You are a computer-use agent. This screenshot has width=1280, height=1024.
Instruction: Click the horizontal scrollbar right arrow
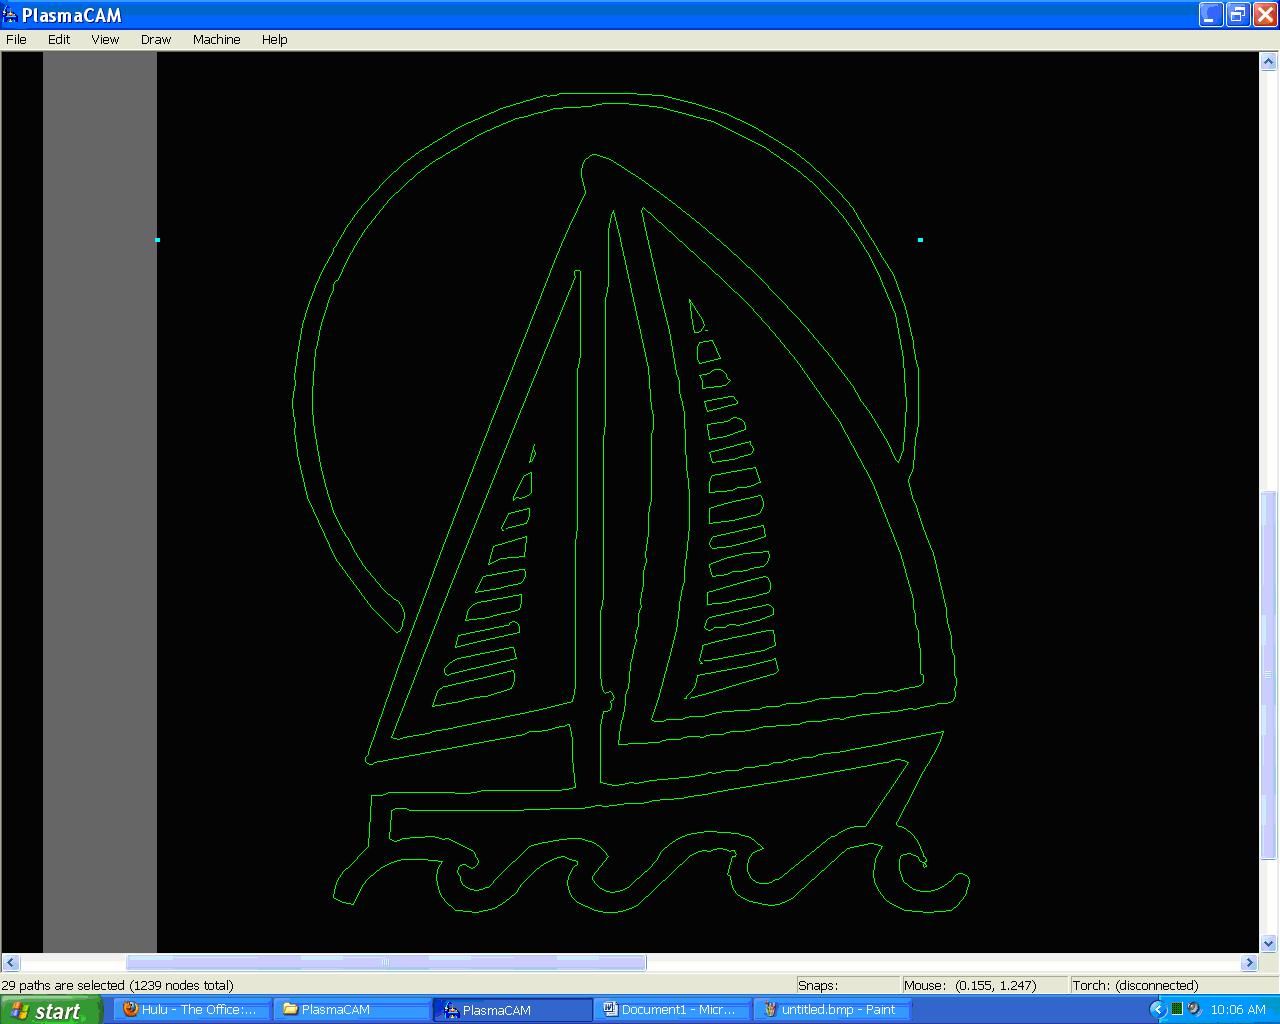[x=1249, y=962]
